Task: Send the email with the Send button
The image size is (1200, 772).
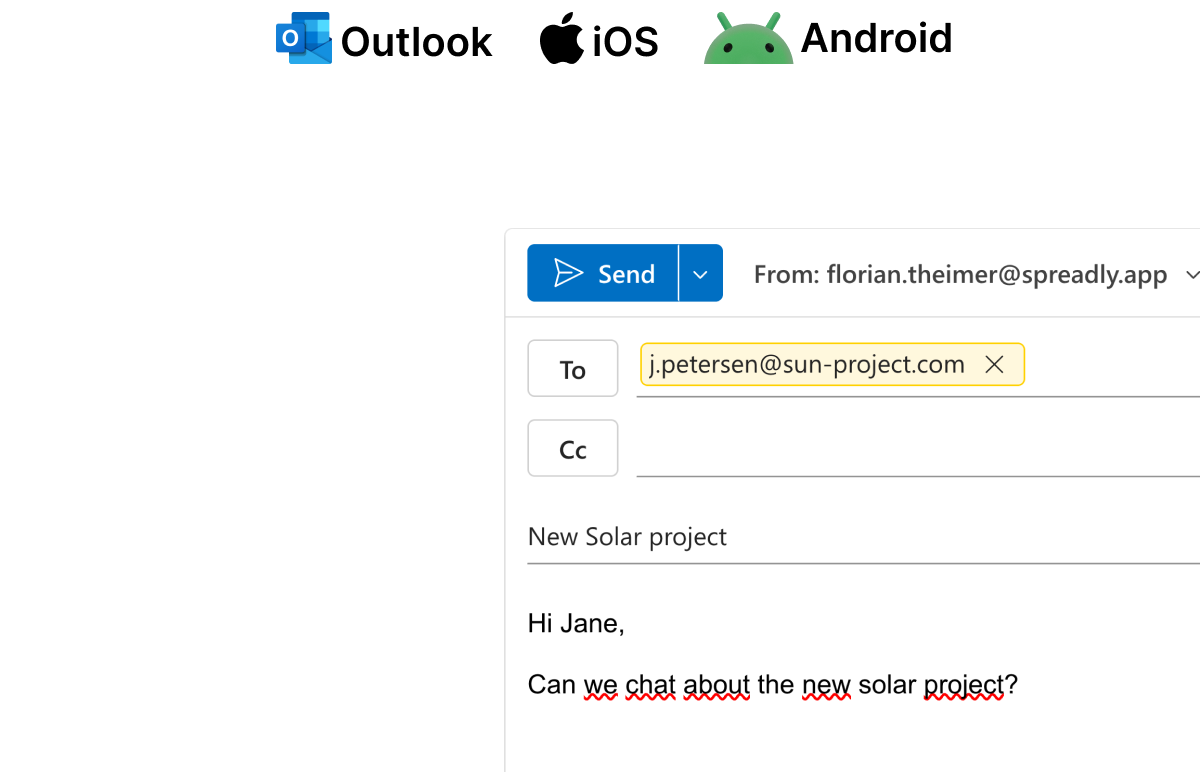Action: pos(603,273)
